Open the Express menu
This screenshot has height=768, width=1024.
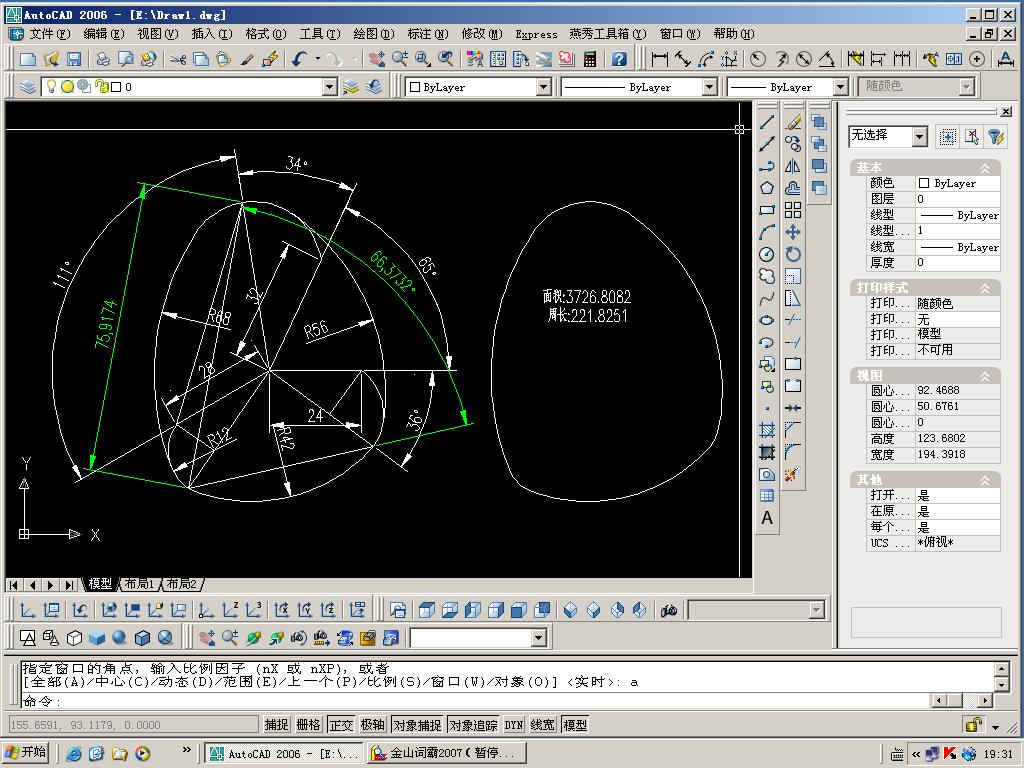(x=536, y=34)
